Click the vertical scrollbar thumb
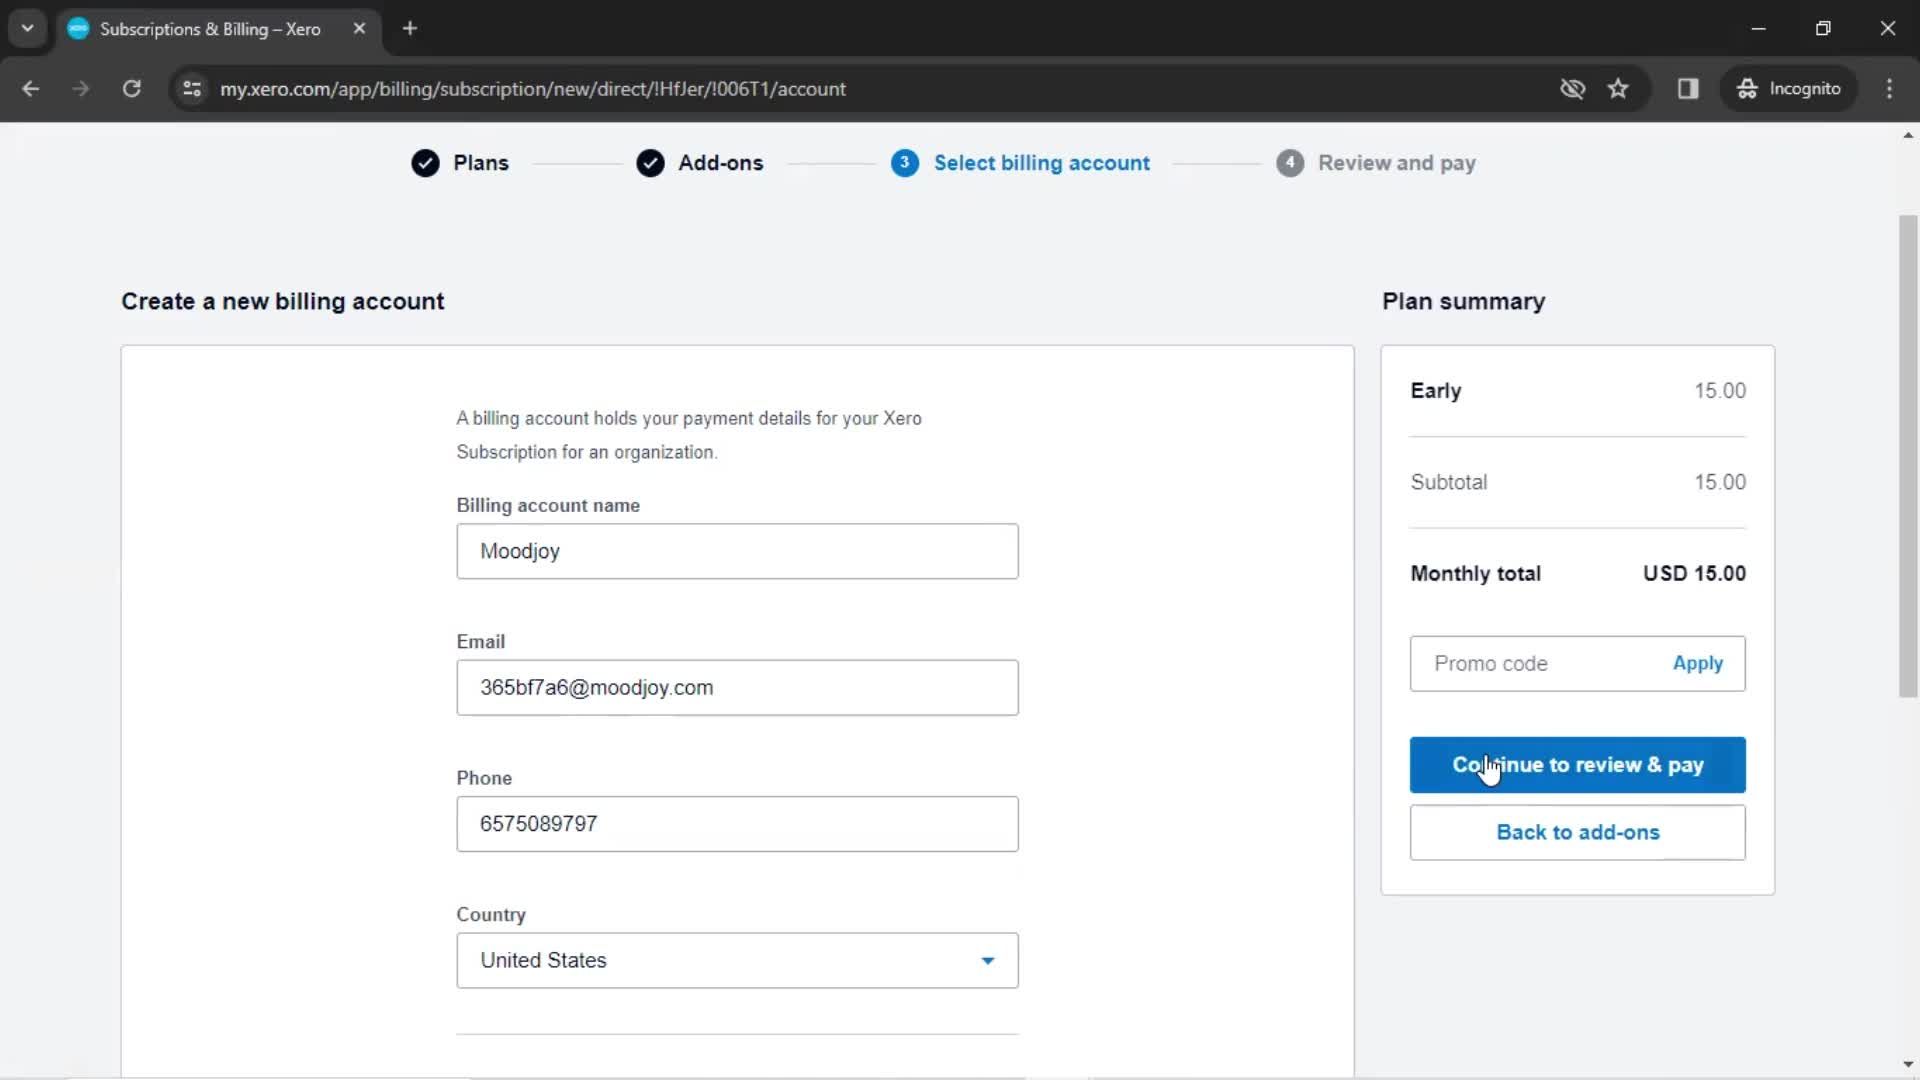The image size is (1920, 1080). point(1908,455)
